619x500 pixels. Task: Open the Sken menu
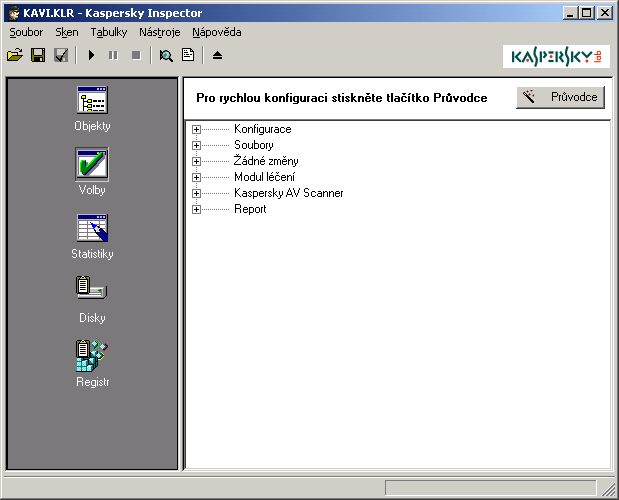coord(67,32)
